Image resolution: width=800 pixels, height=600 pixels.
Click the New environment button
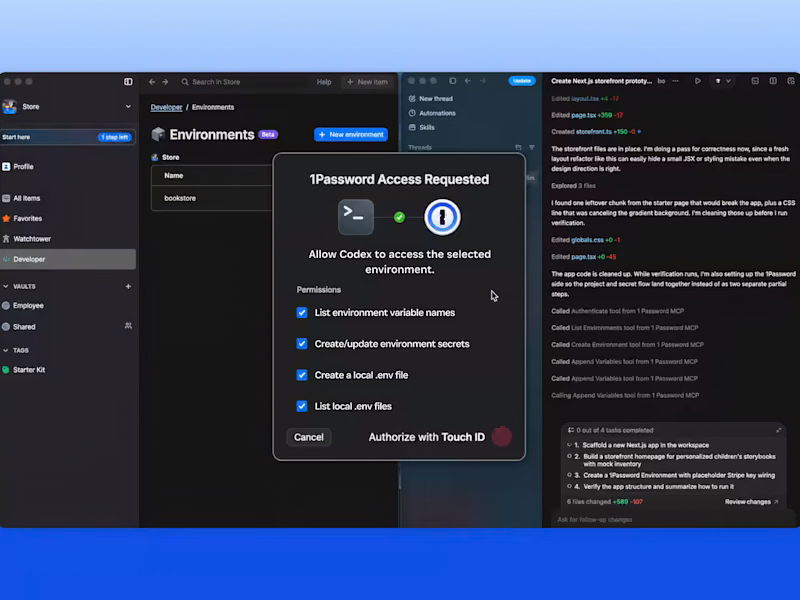click(x=351, y=135)
